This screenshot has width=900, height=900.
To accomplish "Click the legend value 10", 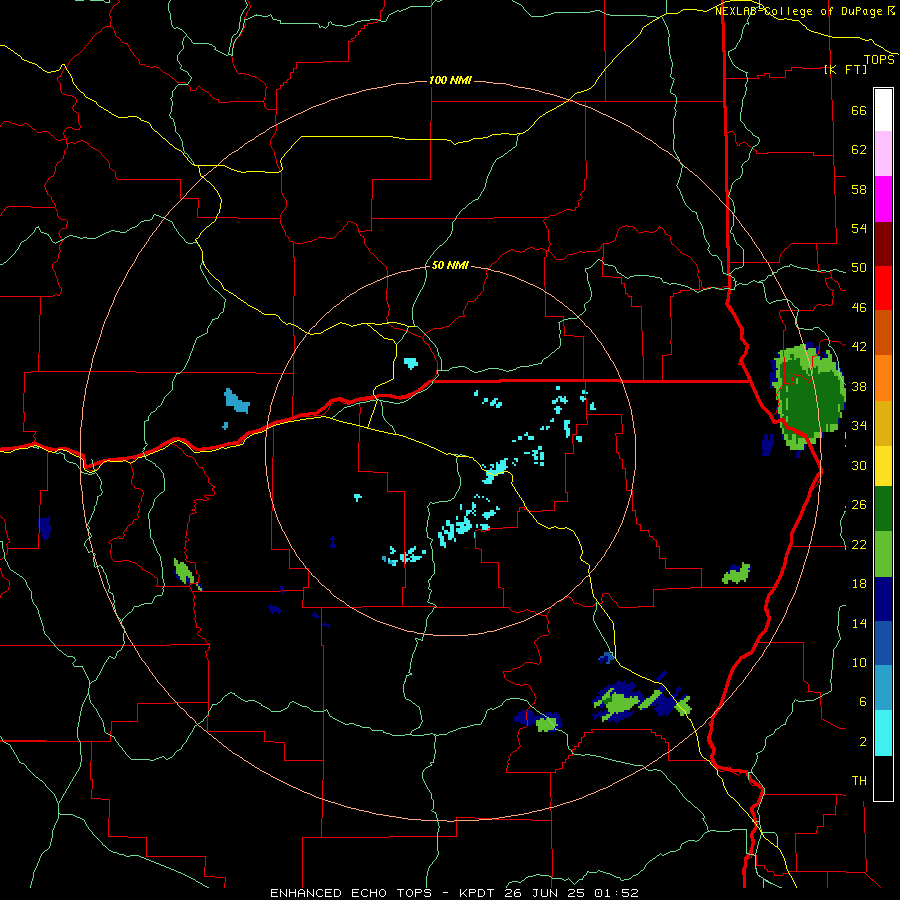I will click(x=859, y=662).
